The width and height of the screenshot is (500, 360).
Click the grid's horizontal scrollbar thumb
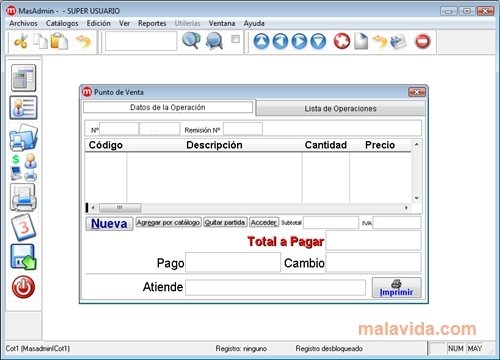coord(120,208)
